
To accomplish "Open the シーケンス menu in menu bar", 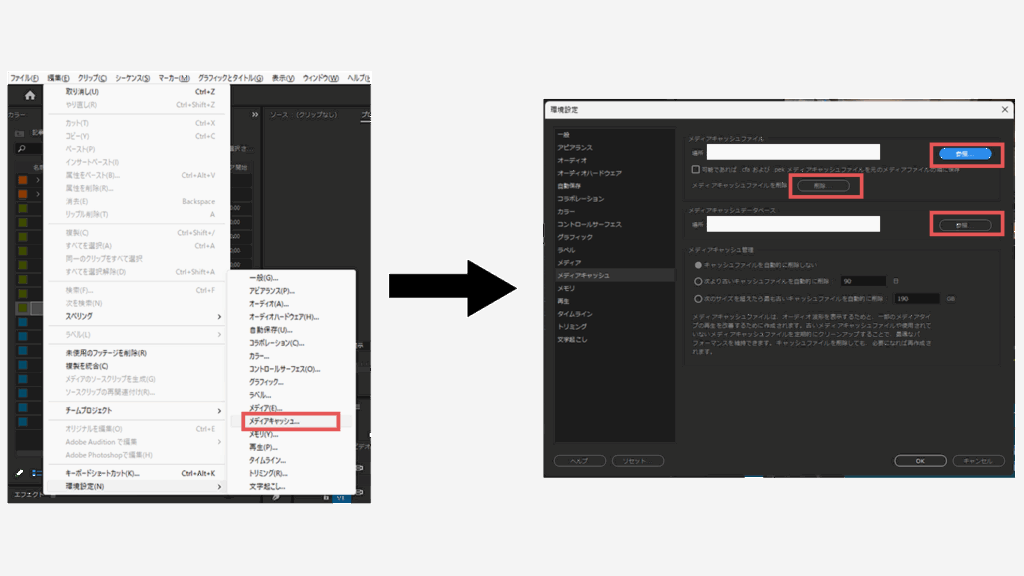I will point(132,78).
